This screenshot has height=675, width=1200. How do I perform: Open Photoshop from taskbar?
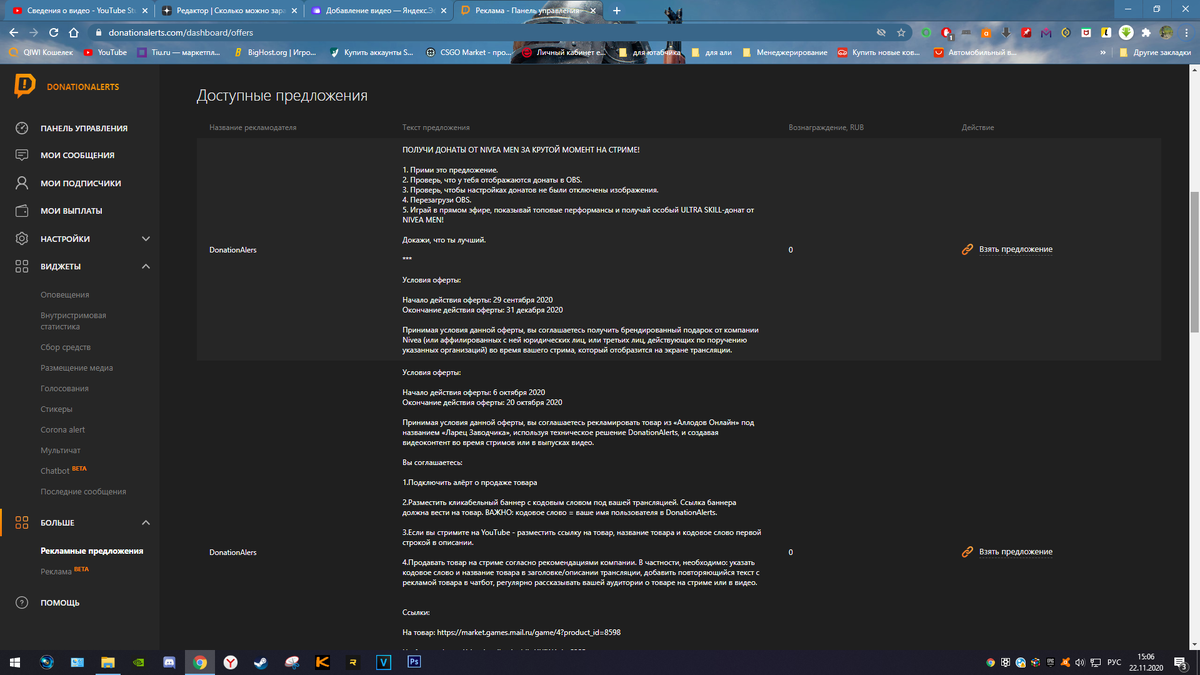tap(414, 662)
